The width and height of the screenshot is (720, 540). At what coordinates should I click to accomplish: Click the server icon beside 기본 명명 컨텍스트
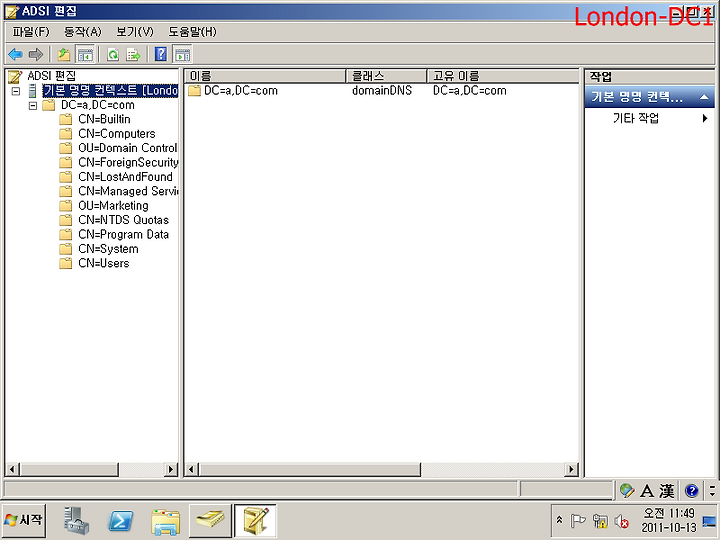32,91
